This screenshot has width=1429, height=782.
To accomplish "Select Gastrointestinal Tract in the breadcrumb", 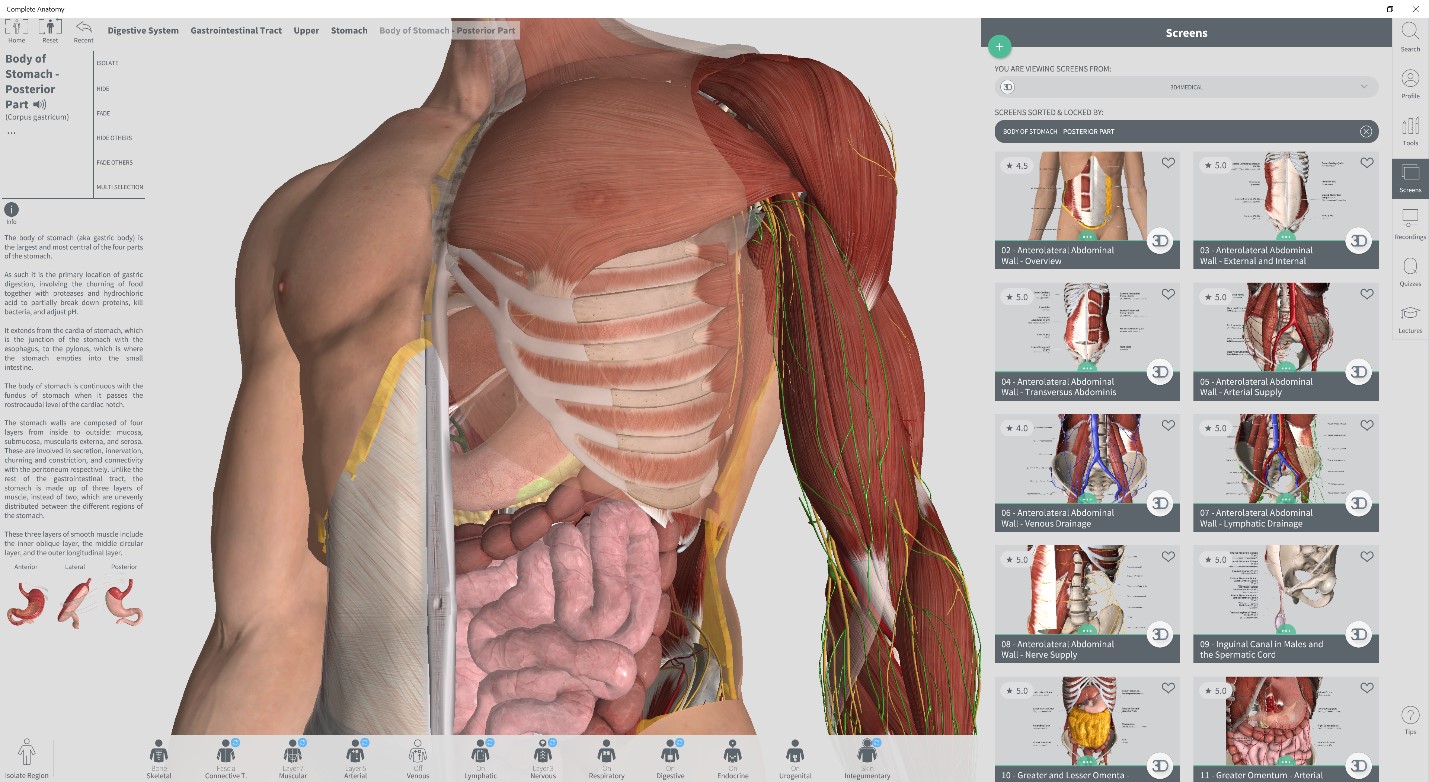I will 236,31.
